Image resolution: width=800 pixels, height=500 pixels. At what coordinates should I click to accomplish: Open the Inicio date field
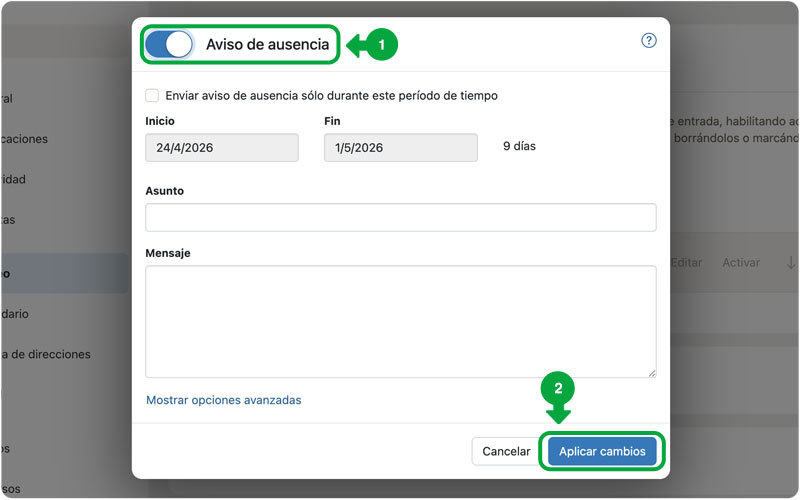click(x=222, y=147)
